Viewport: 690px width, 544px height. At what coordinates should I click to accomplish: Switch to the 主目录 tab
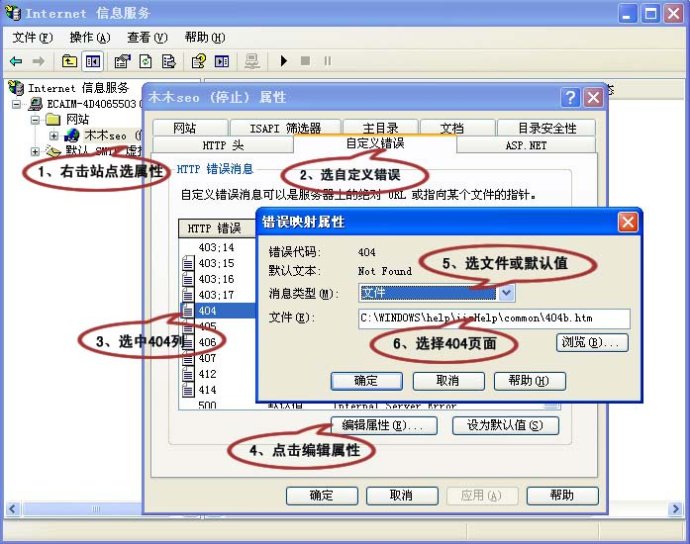[380, 128]
